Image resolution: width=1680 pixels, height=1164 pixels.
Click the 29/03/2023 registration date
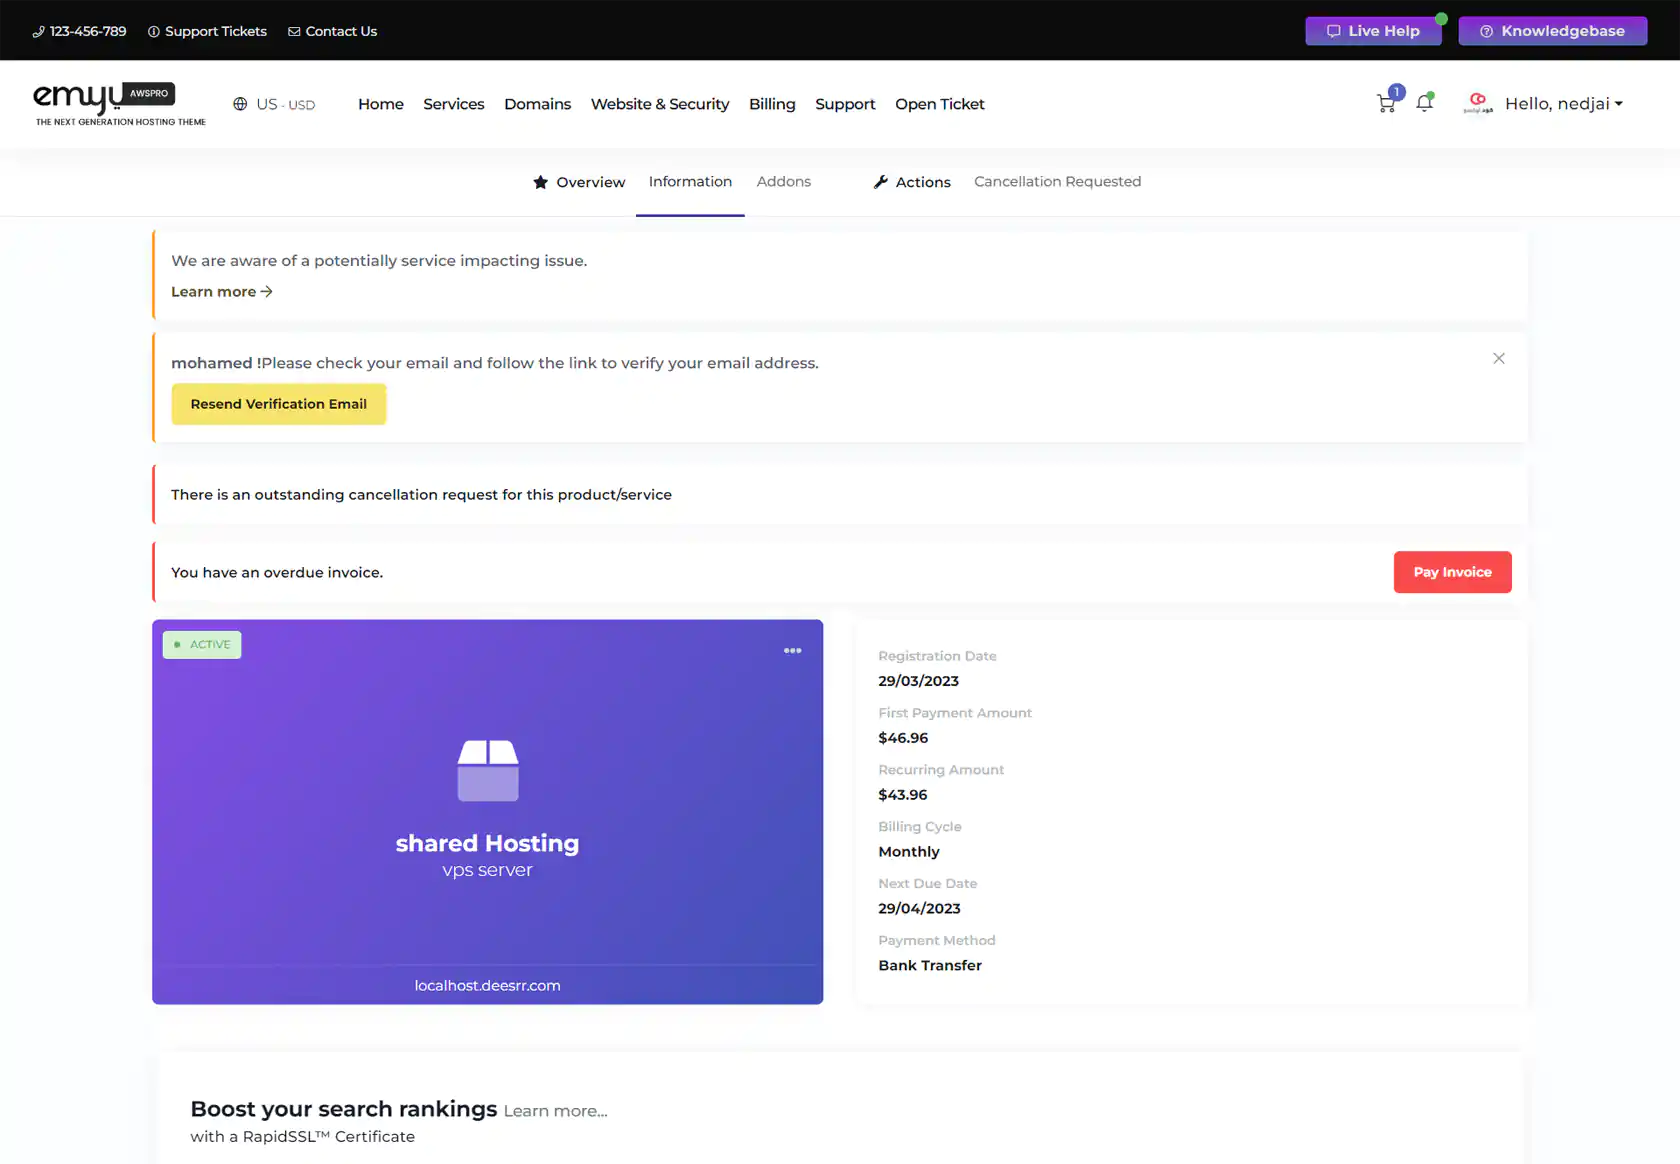(919, 681)
